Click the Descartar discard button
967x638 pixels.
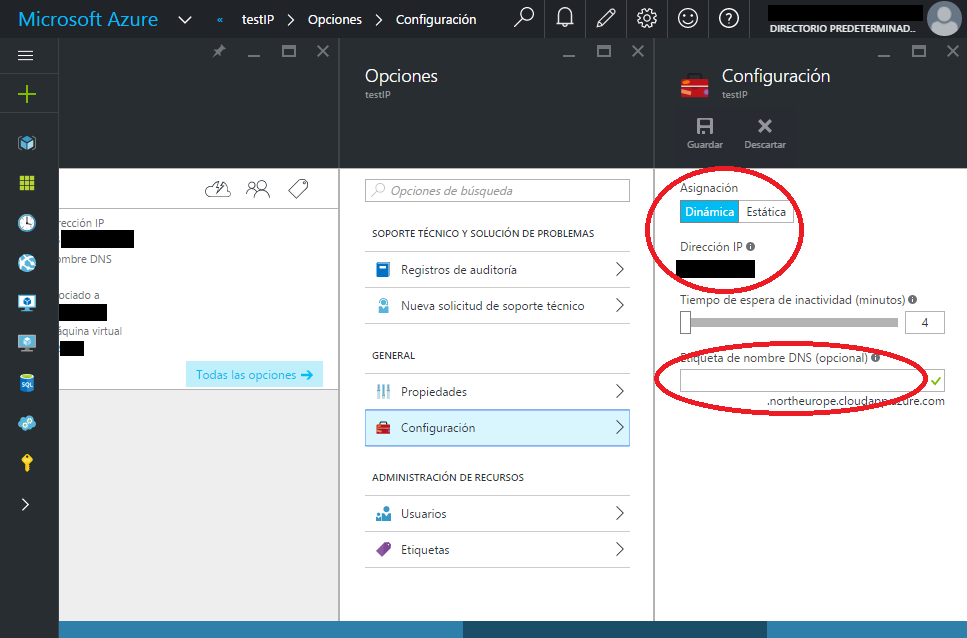(x=765, y=133)
